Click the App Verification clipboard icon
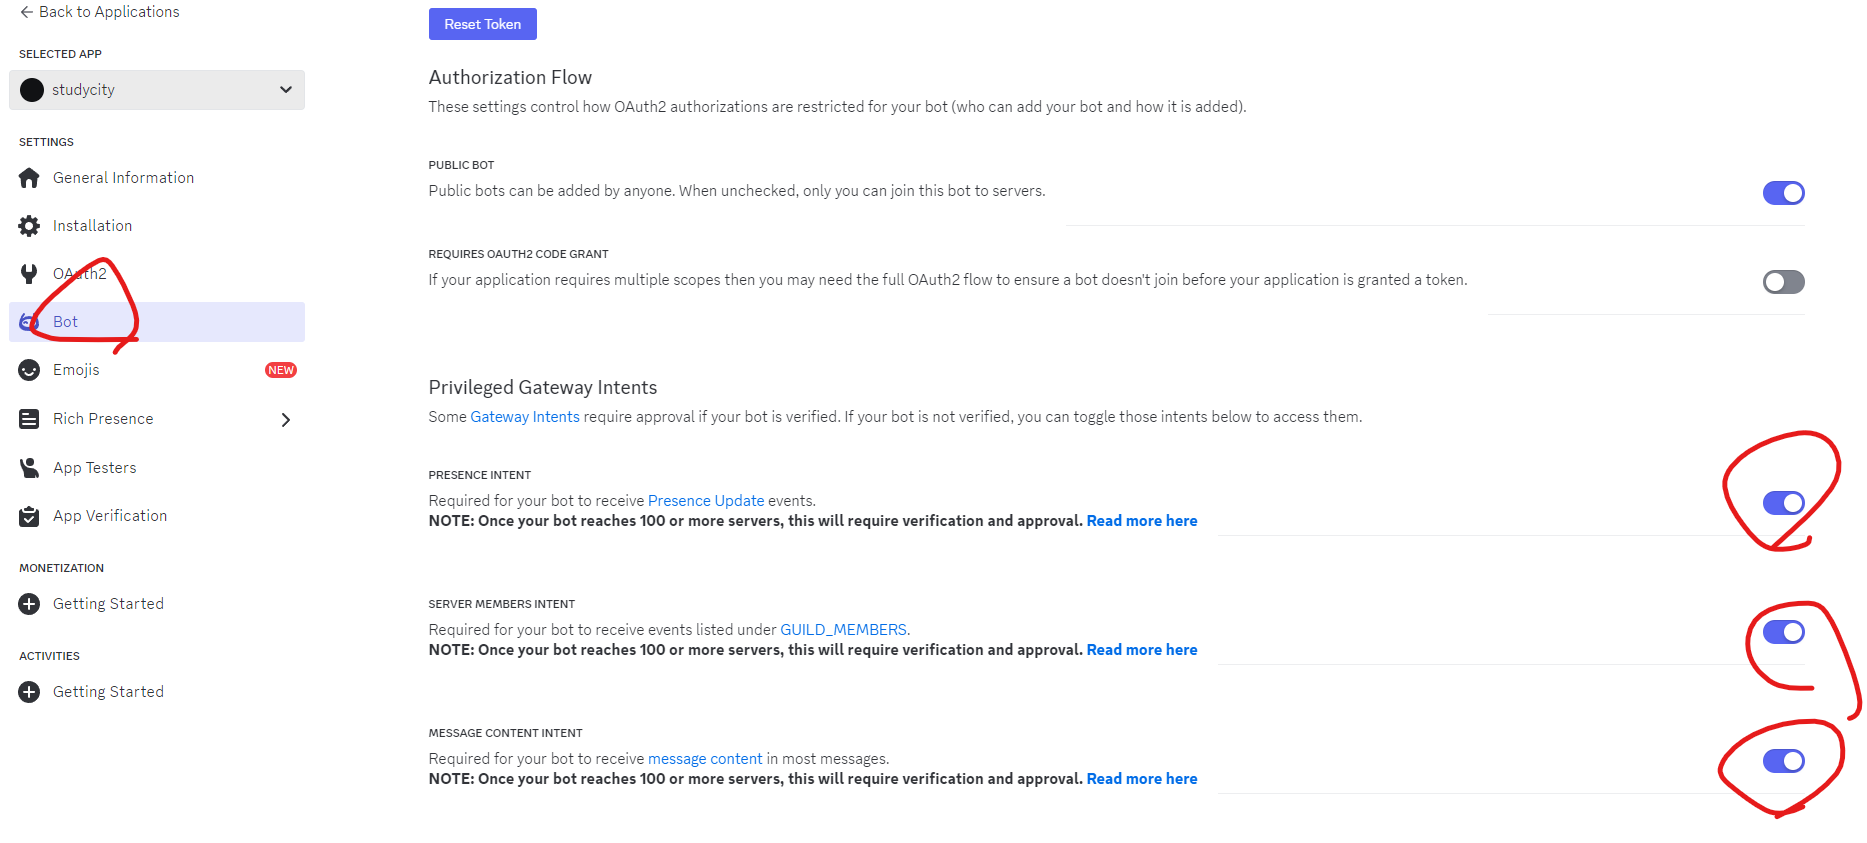This screenshot has height=843, width=1867. tap(29, 516)
